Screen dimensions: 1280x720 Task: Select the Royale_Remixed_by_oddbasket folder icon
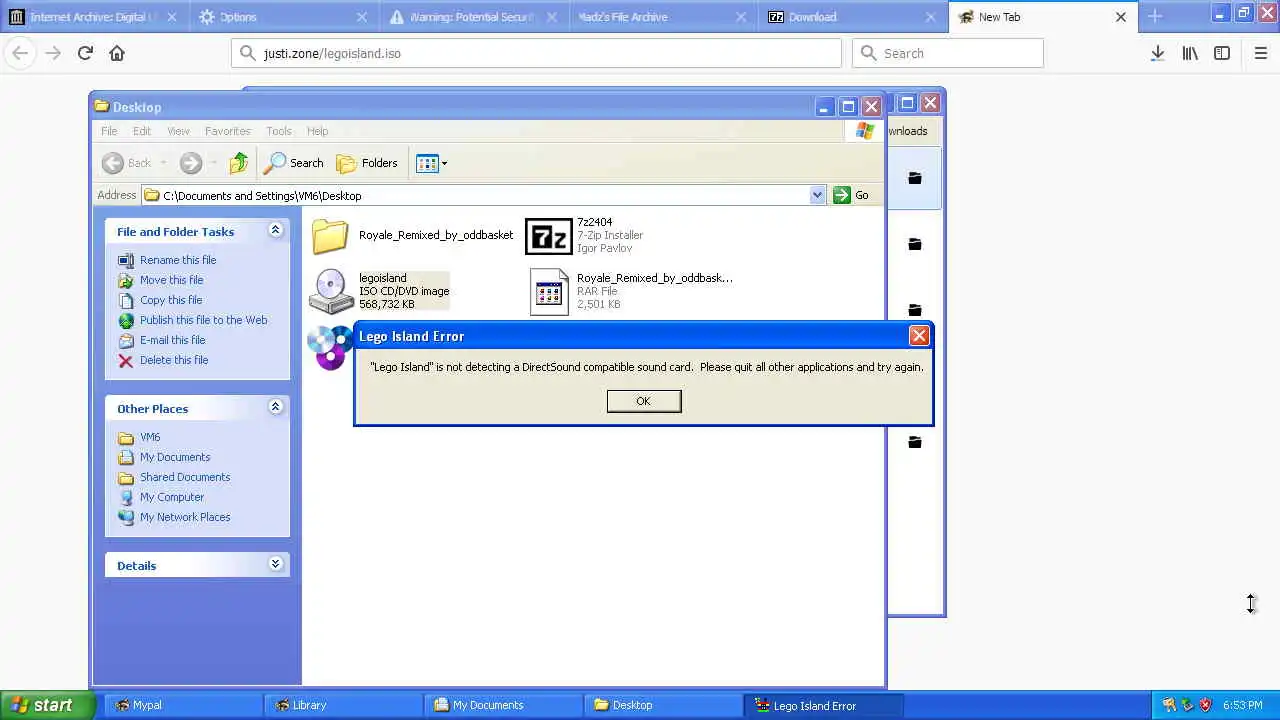point(330,236)
